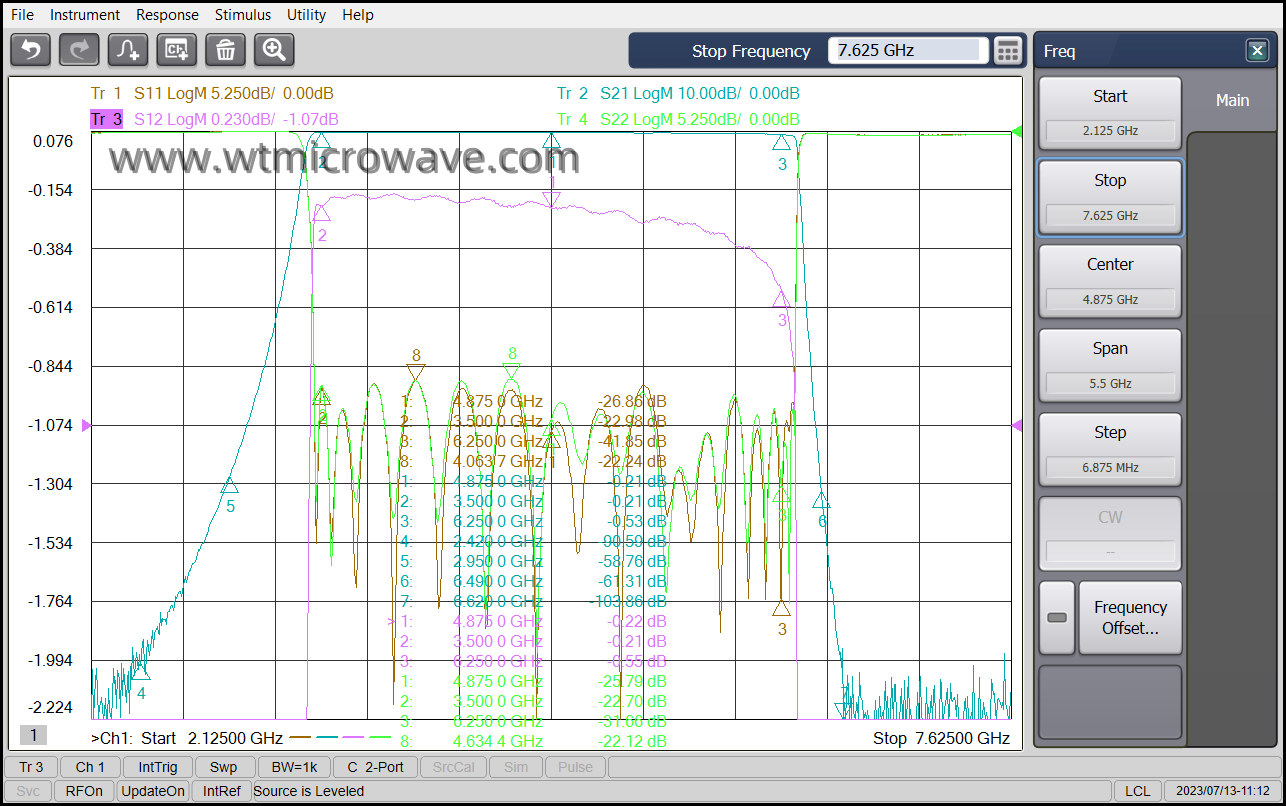Open the Utility menu

pos(306,15)
